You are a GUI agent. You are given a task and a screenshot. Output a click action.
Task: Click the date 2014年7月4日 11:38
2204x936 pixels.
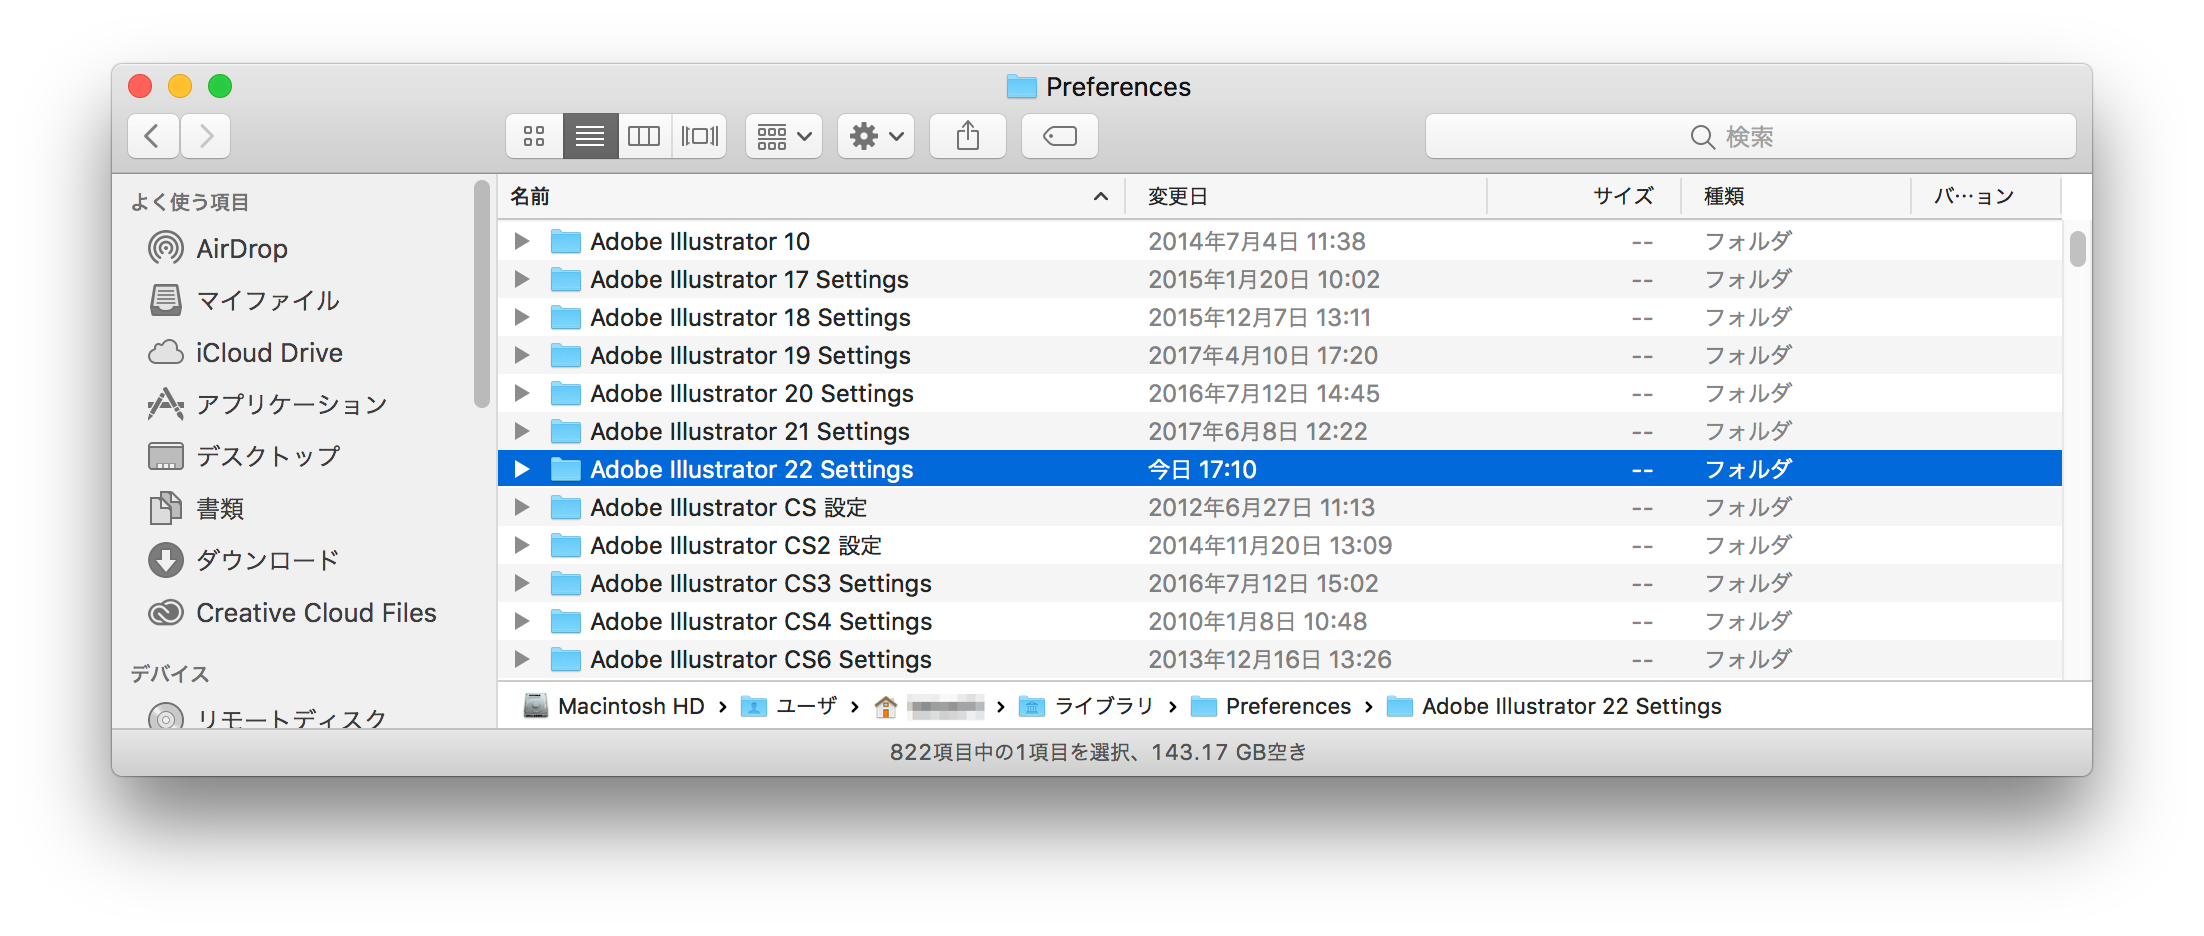1257,241
